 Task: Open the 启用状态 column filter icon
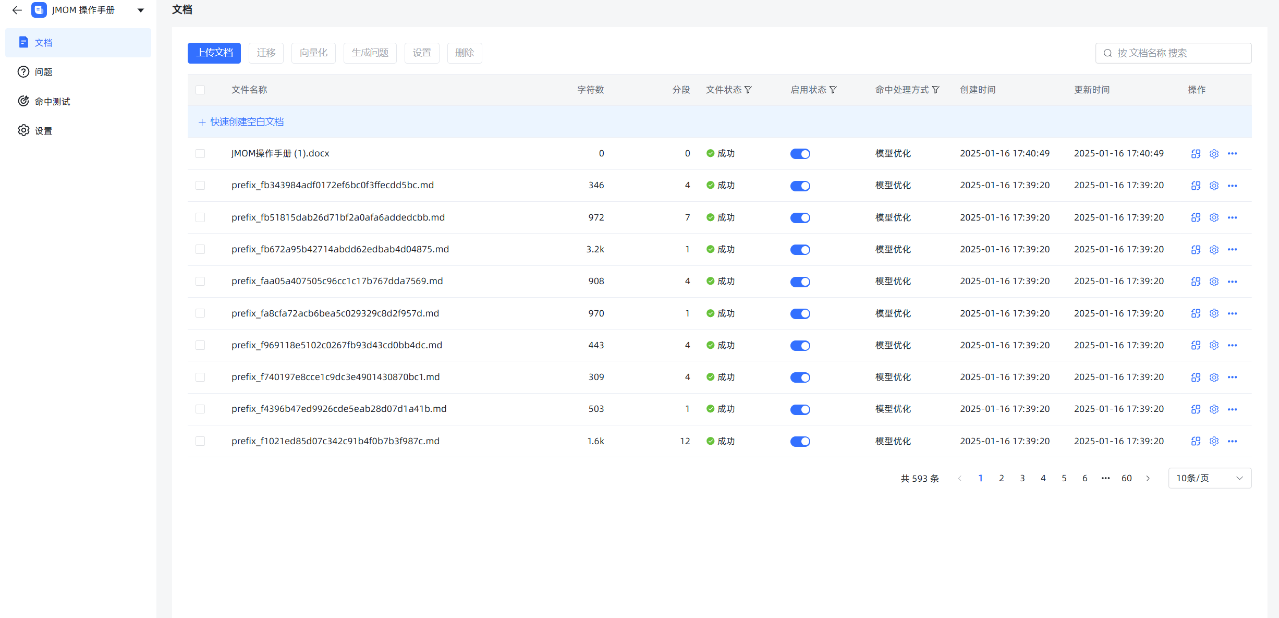pos(833,90)
